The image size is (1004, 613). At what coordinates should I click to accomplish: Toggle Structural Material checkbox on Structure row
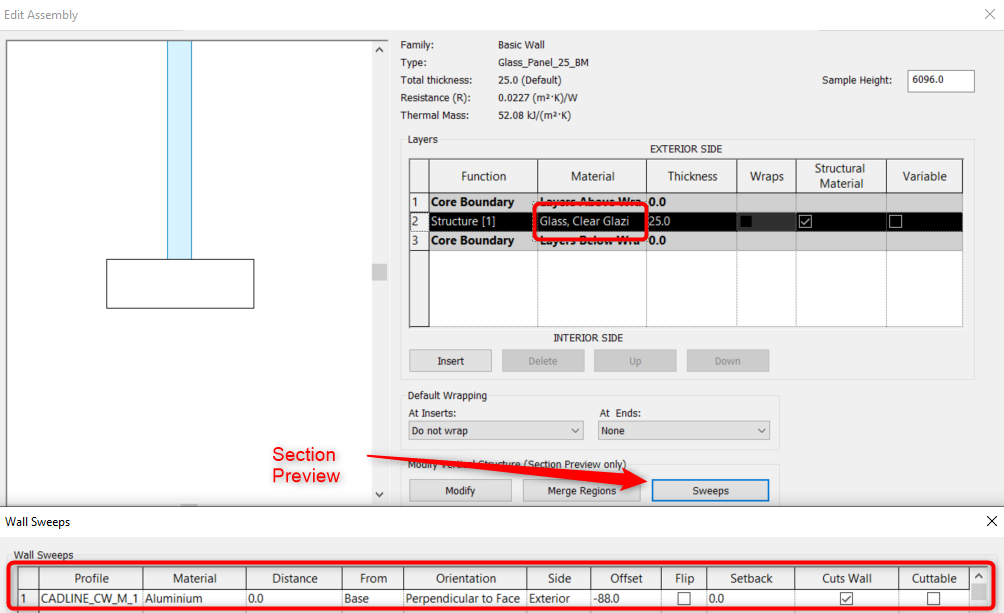(x=805, y=221)
